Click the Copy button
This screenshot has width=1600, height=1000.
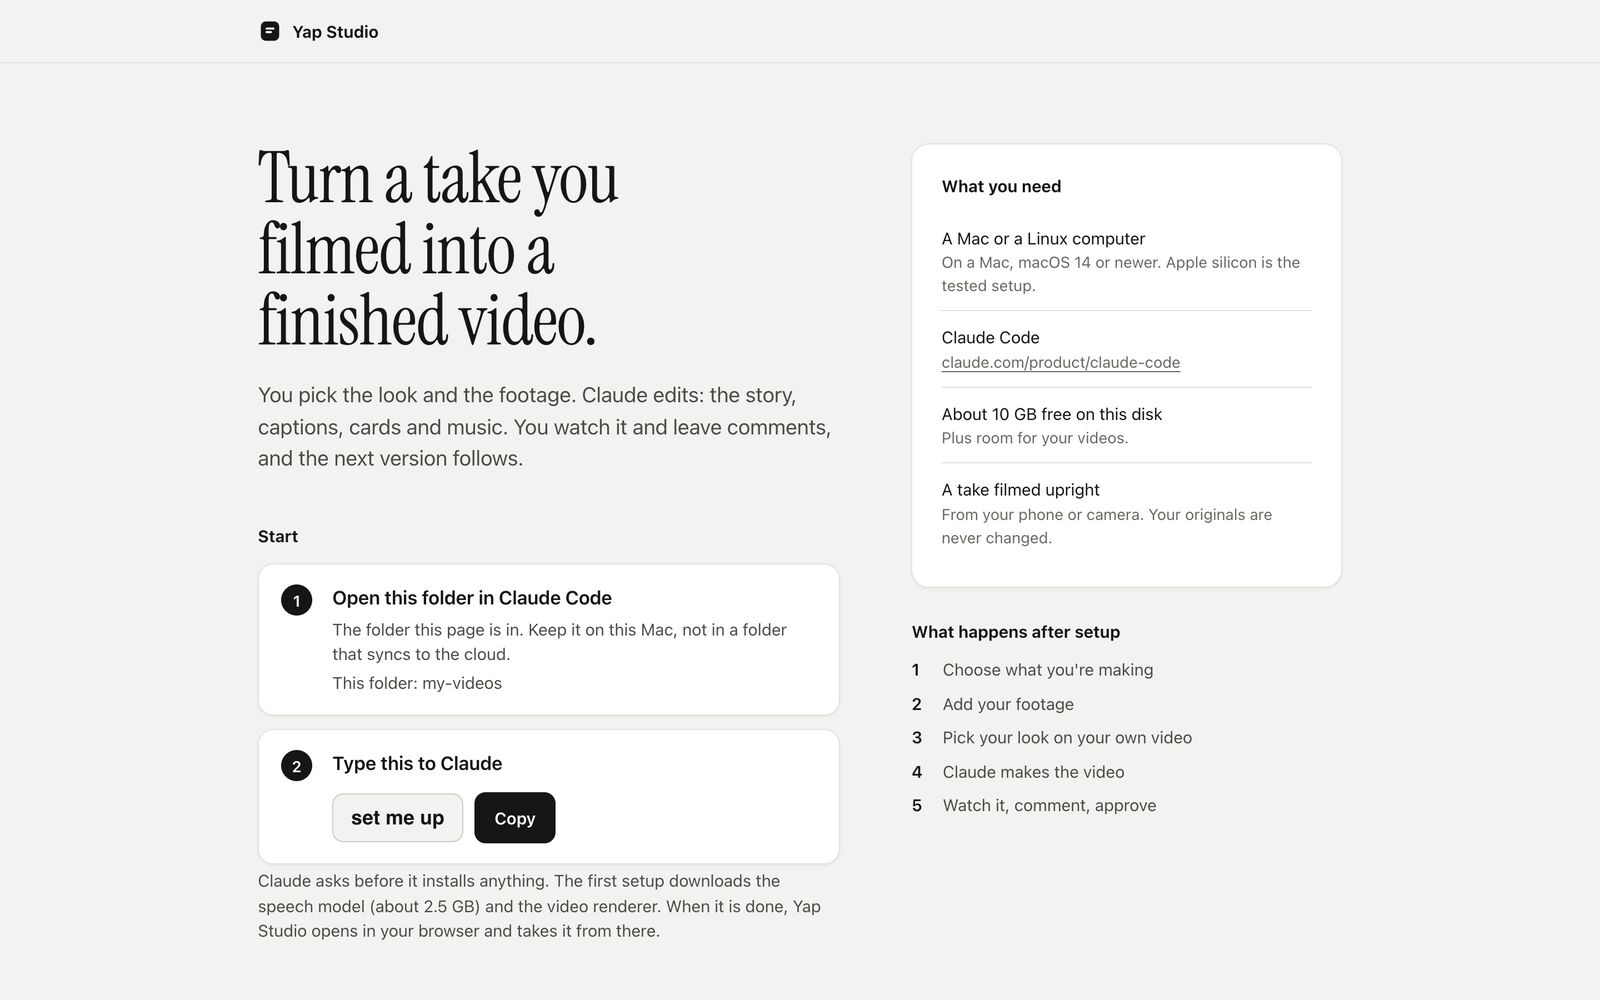tap(514, 818)
